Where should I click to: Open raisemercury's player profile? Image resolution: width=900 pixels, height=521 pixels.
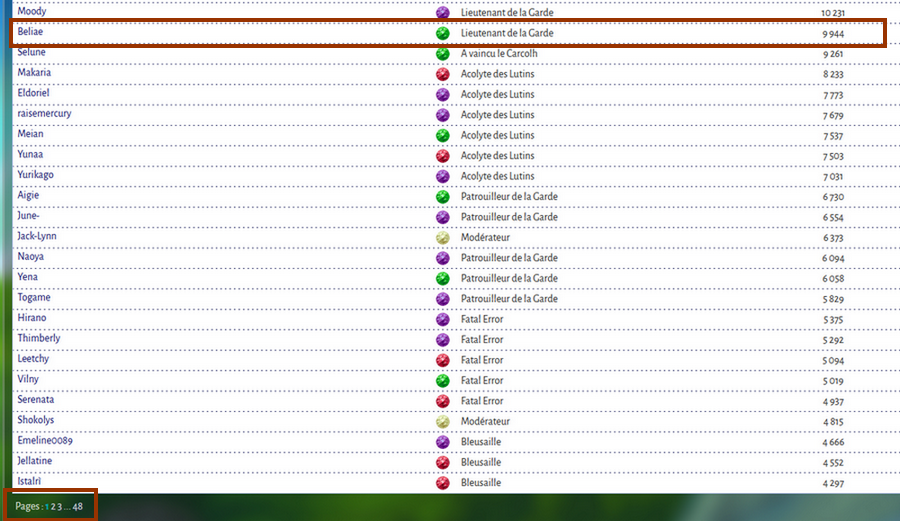point(44,114)
